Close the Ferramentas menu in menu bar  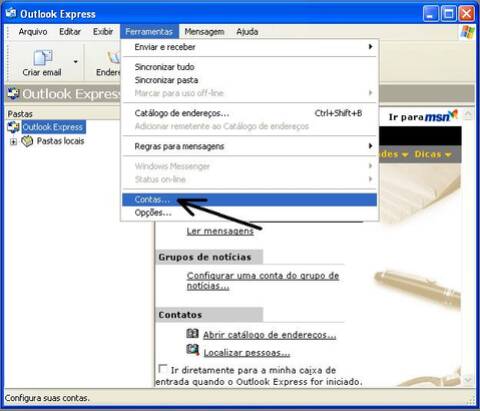[x=149, y=32]
